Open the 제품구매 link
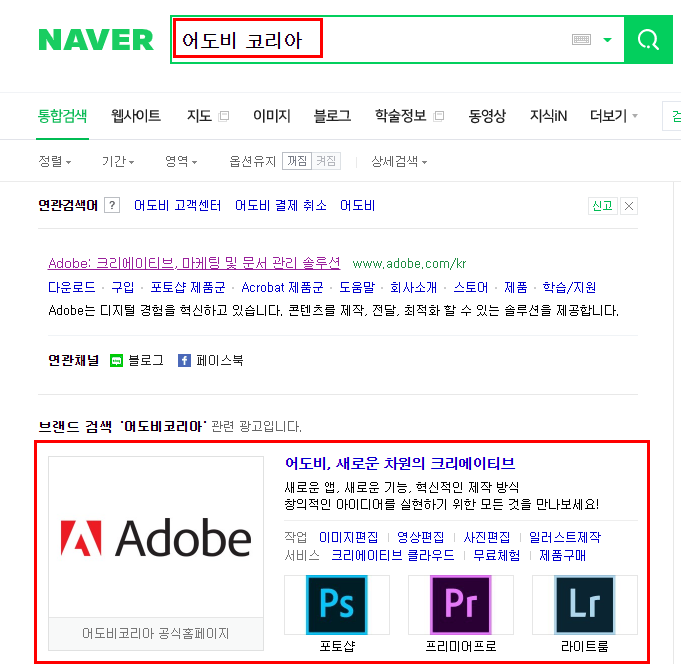This screenshot has height=664, width=681. [x=562, y=555]
